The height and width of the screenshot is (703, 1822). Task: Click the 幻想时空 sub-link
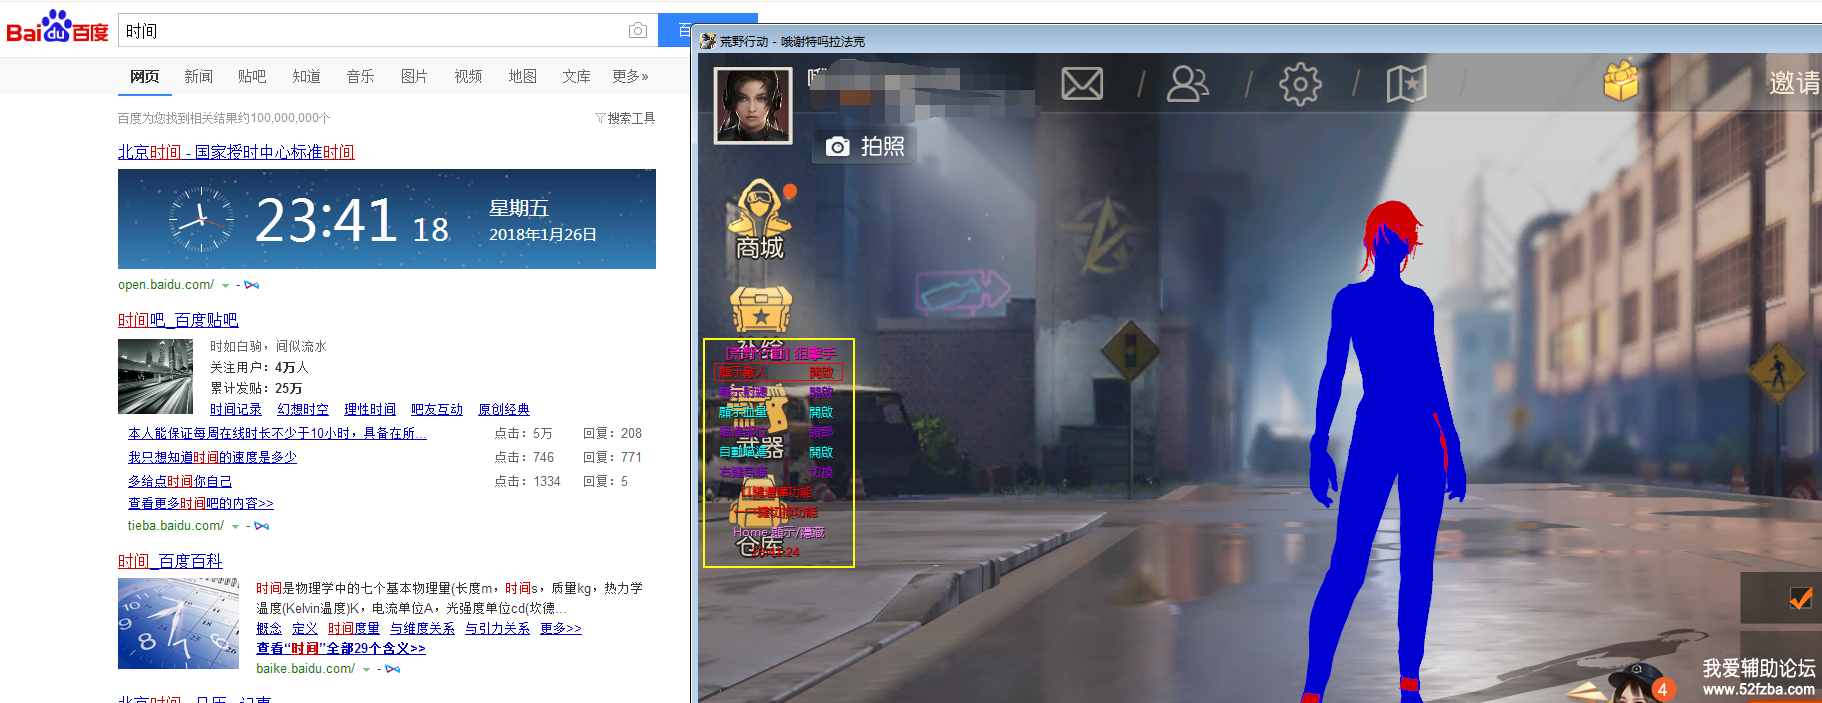[303, 410]
